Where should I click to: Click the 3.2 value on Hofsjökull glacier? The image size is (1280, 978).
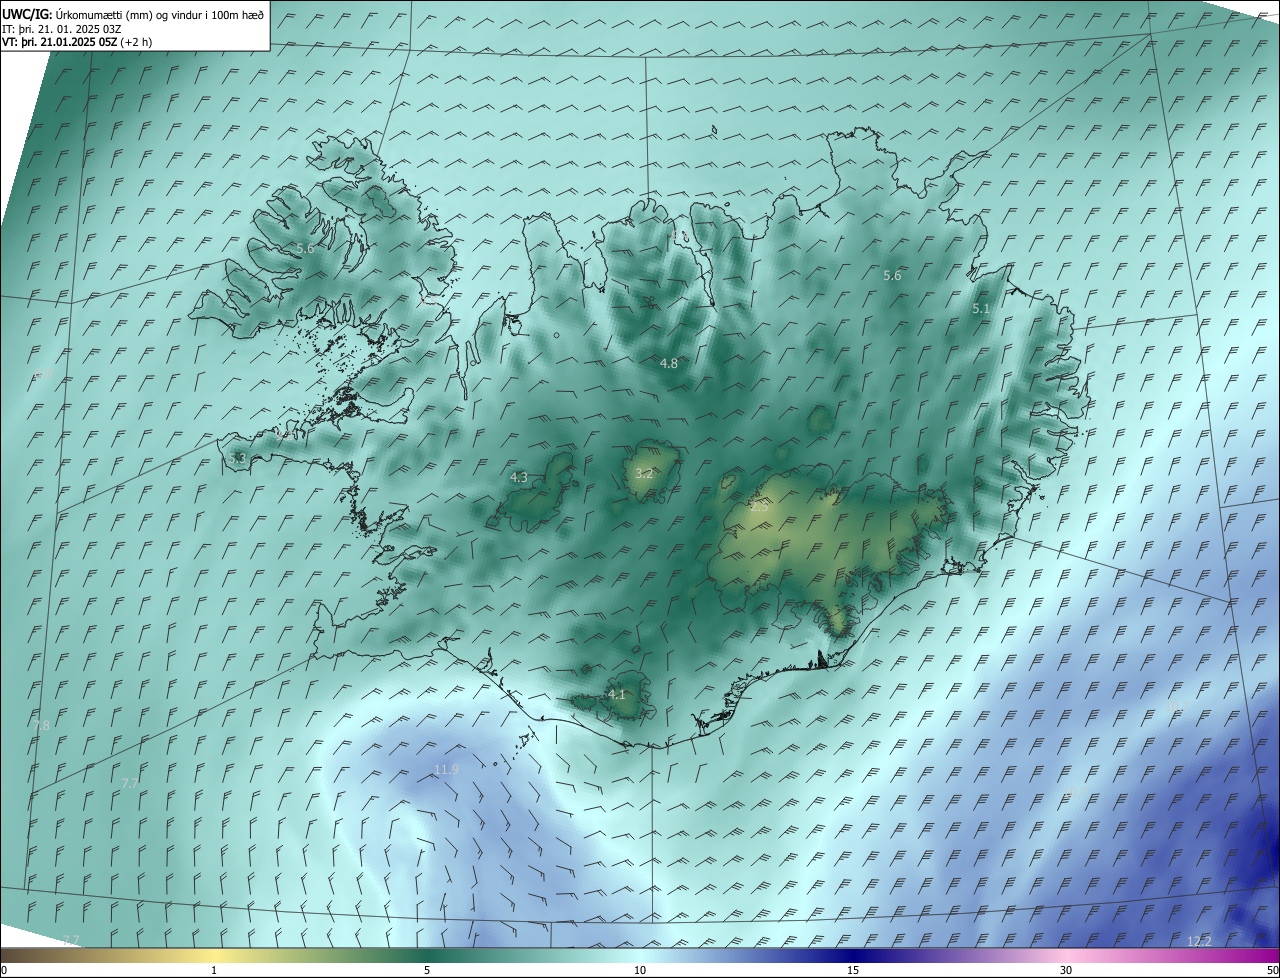click(x=644, y=473)
